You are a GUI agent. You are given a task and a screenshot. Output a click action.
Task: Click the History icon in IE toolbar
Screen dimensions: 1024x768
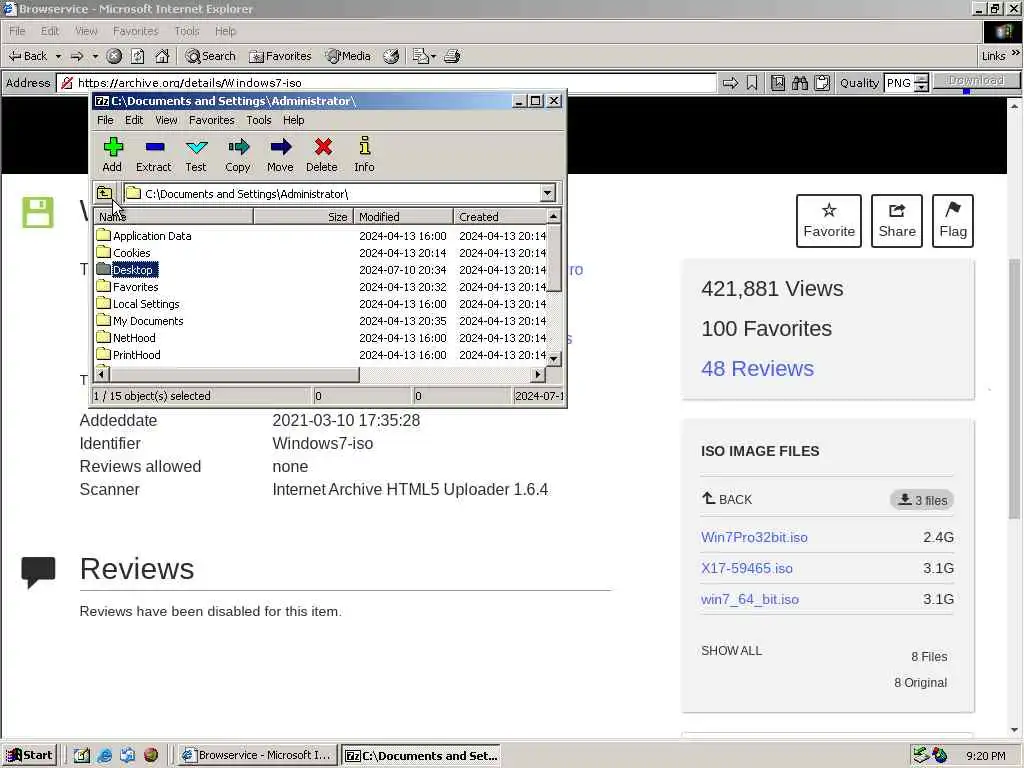[391, 56]
